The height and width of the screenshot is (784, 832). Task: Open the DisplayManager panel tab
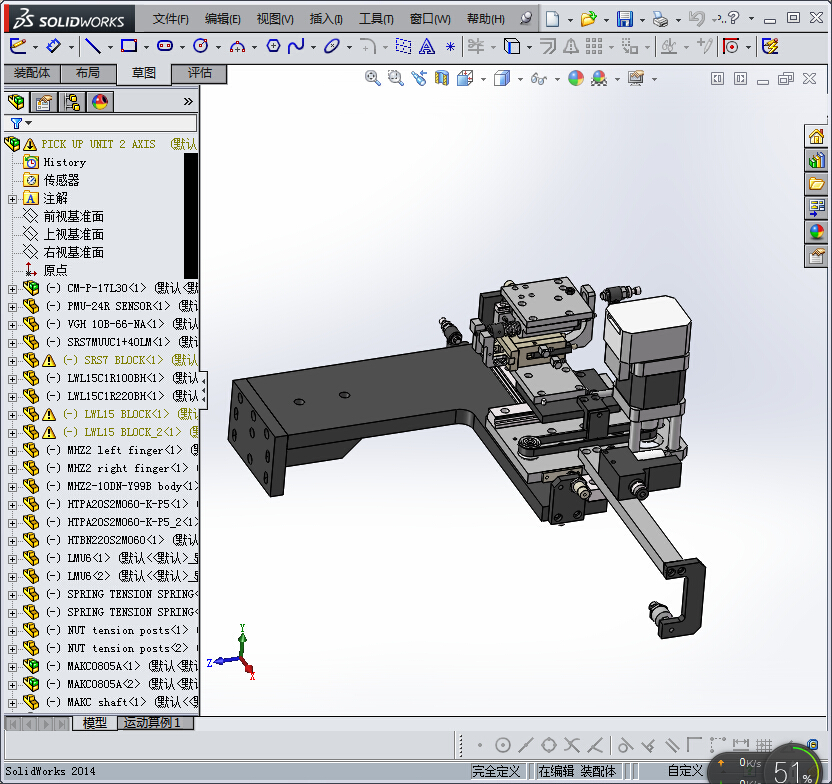click(x=100, y=101)
